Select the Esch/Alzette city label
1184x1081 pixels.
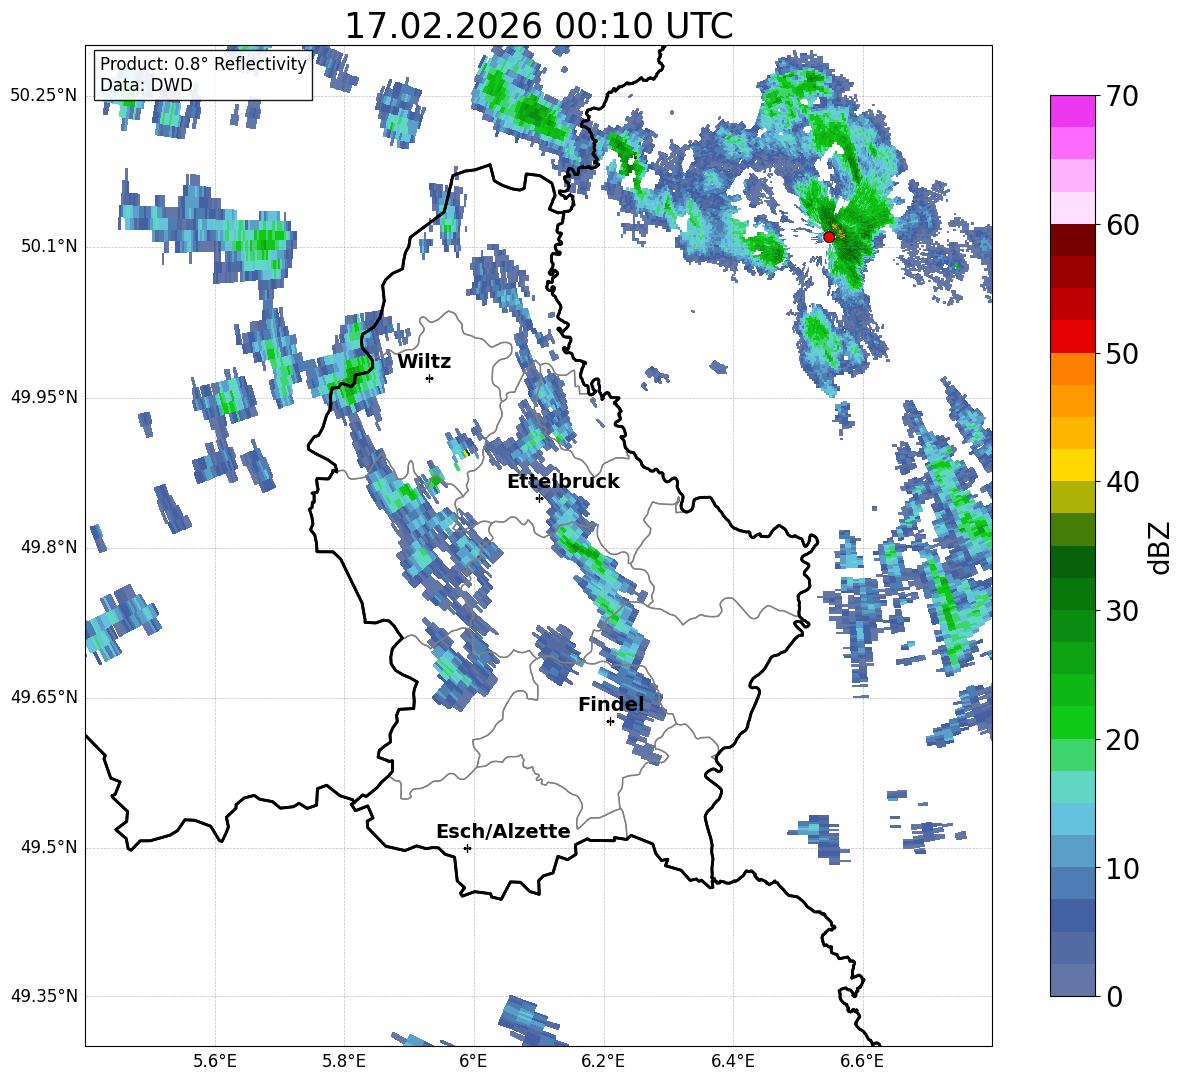coord(503,831)
